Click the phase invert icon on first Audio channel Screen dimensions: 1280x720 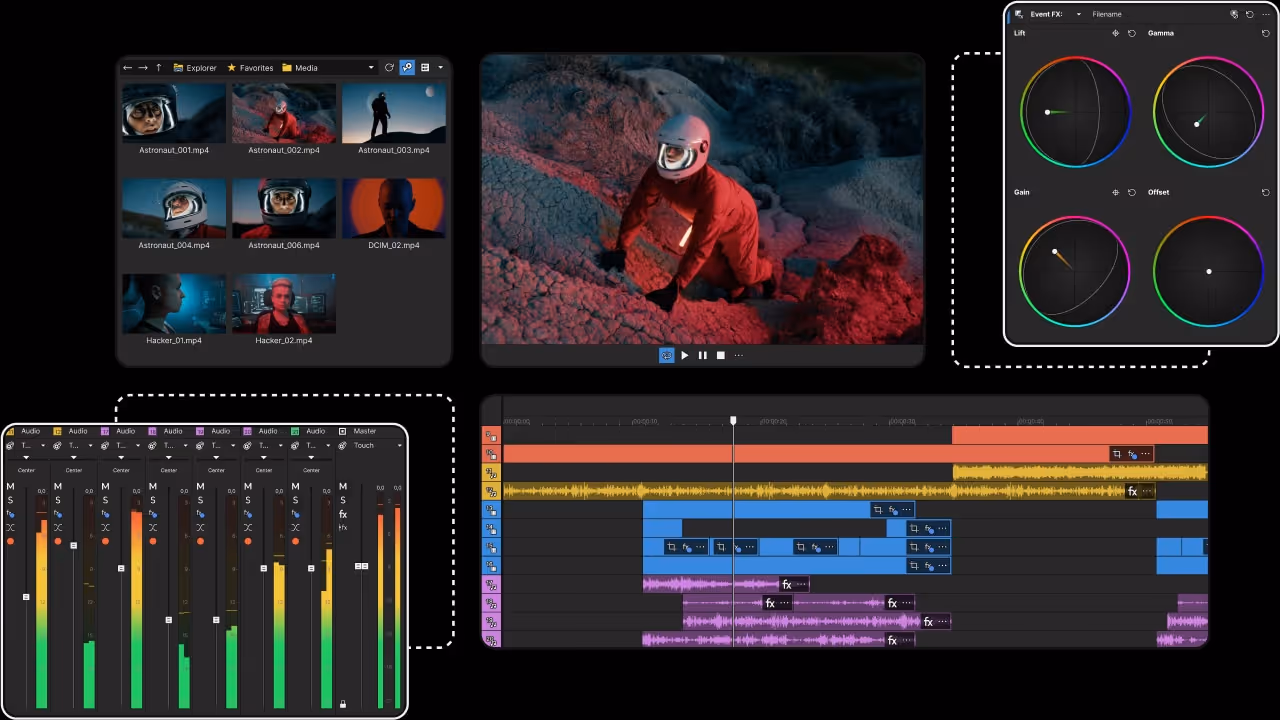tap(10, 528)
